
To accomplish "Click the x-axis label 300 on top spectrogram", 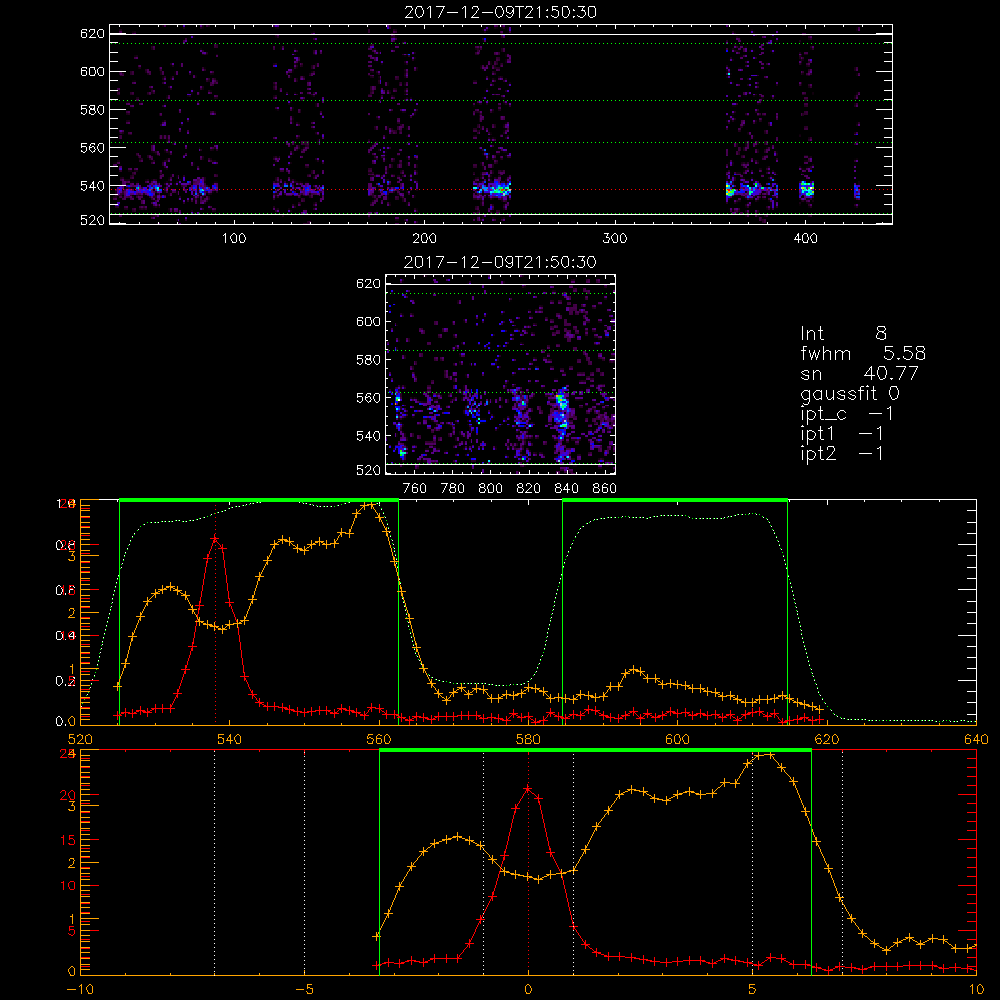I will click(615, 239).
